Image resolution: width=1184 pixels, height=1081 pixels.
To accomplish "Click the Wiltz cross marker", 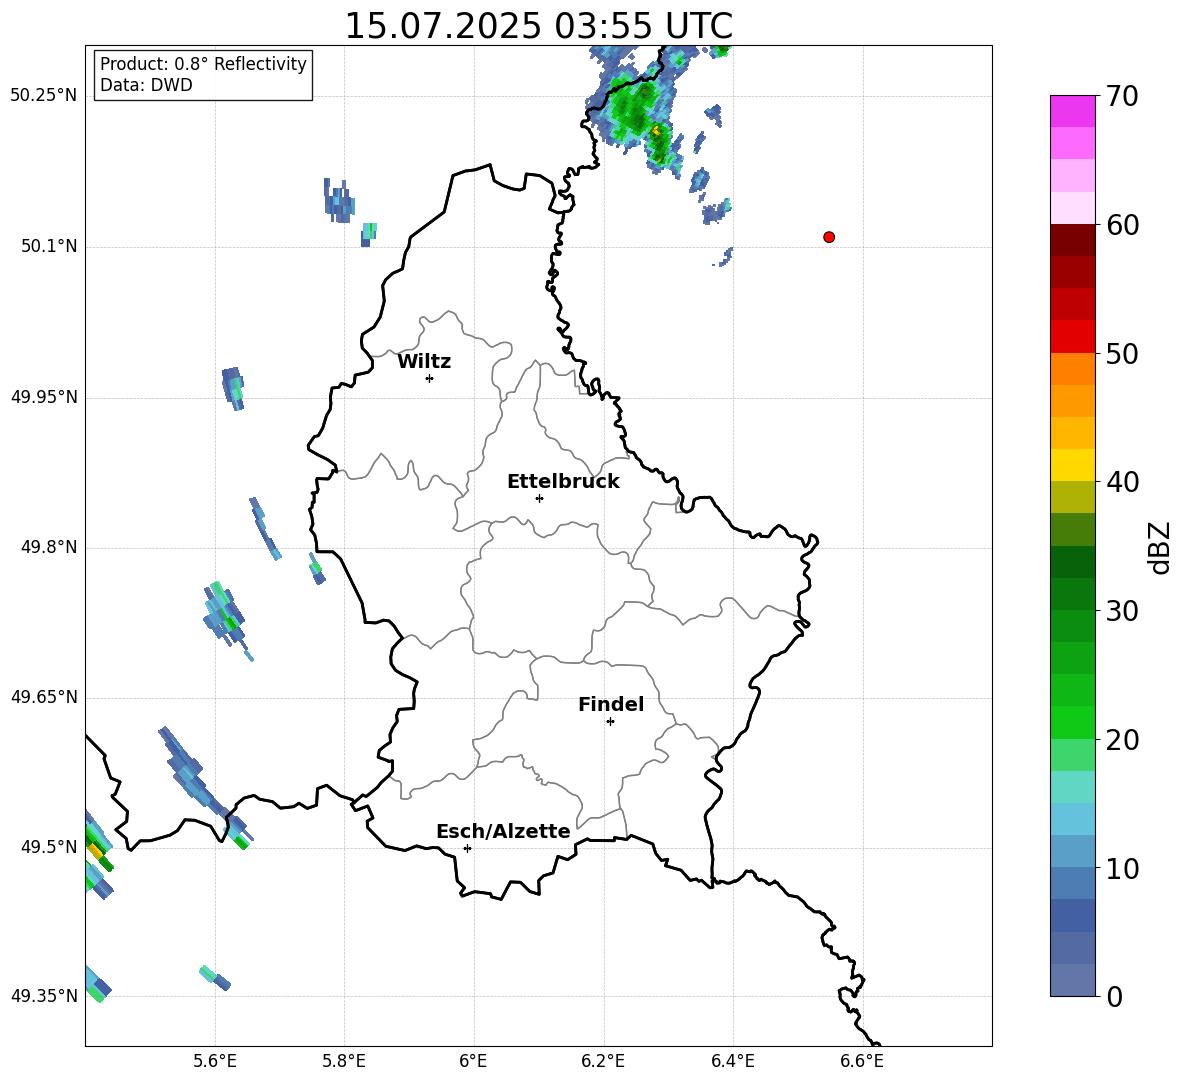I will (429, 378).
